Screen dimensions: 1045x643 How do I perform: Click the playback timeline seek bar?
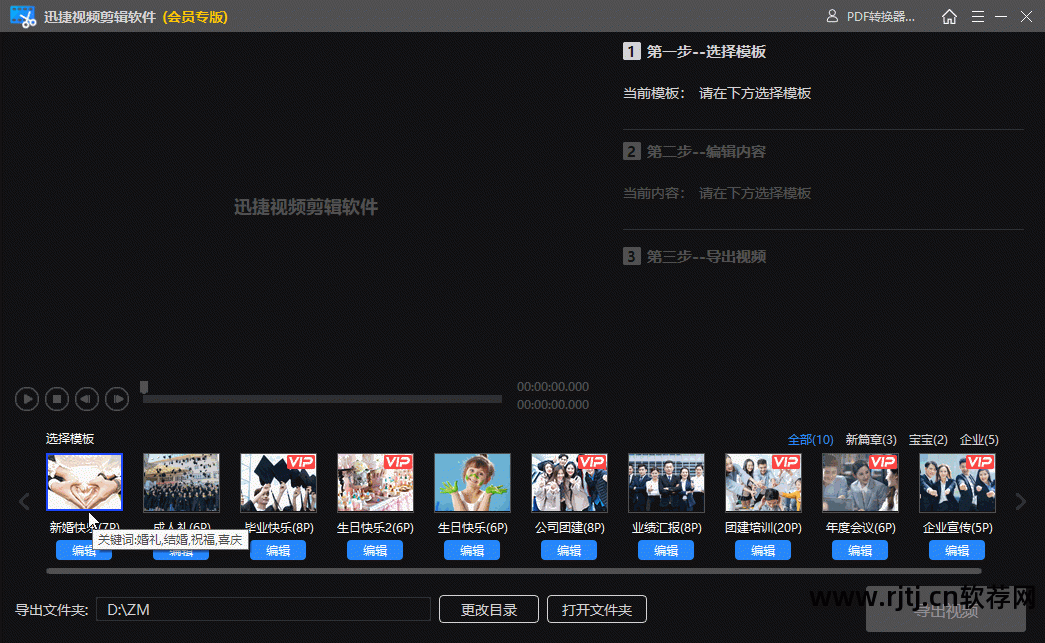[x=322, y=399]
